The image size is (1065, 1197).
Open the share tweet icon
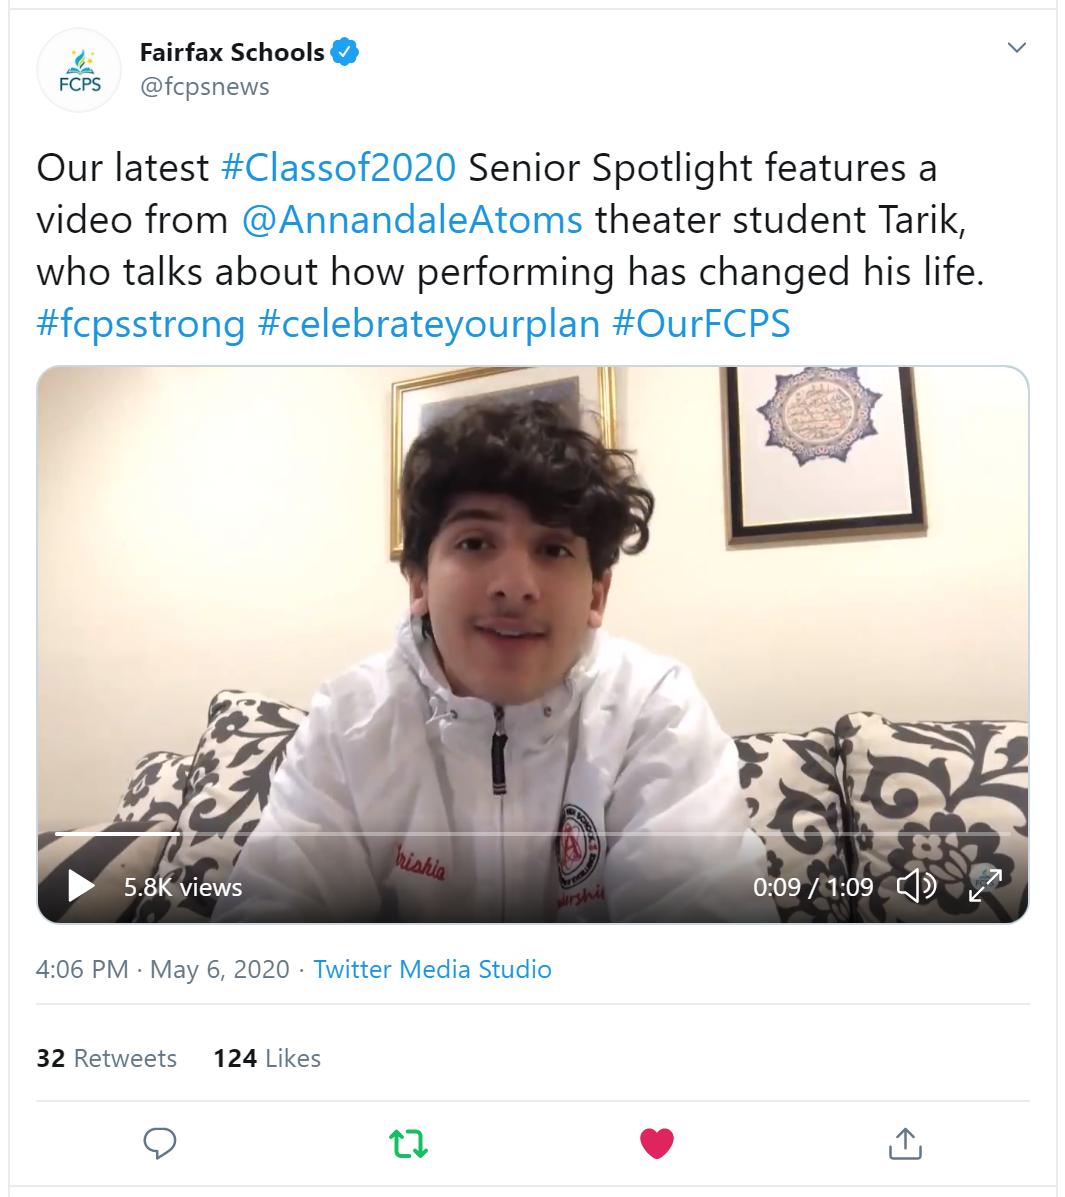(905, 1143)
